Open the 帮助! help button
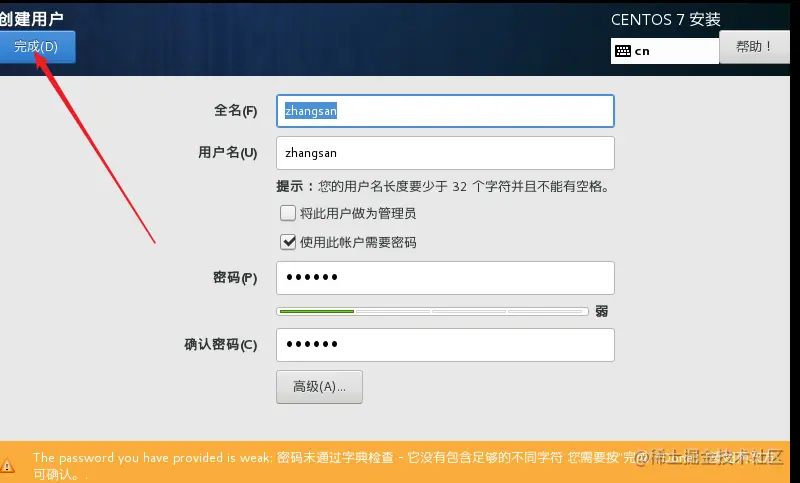This screenshot has height=483, width=800. [754, 47]
